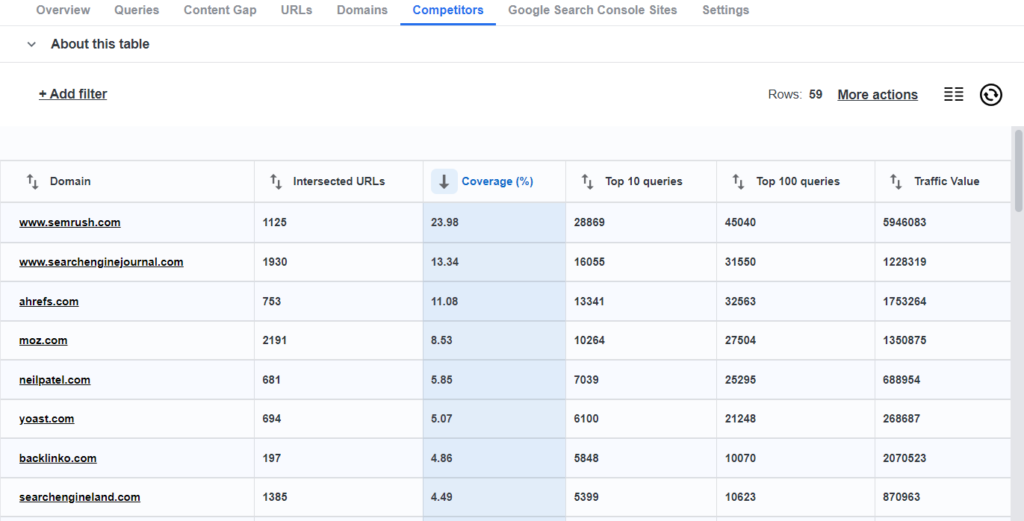Open the www.searchenginejournal.com link
The width and height of the screenshot is (1024, 521).
pyautogui.click(x=101, y=262)
